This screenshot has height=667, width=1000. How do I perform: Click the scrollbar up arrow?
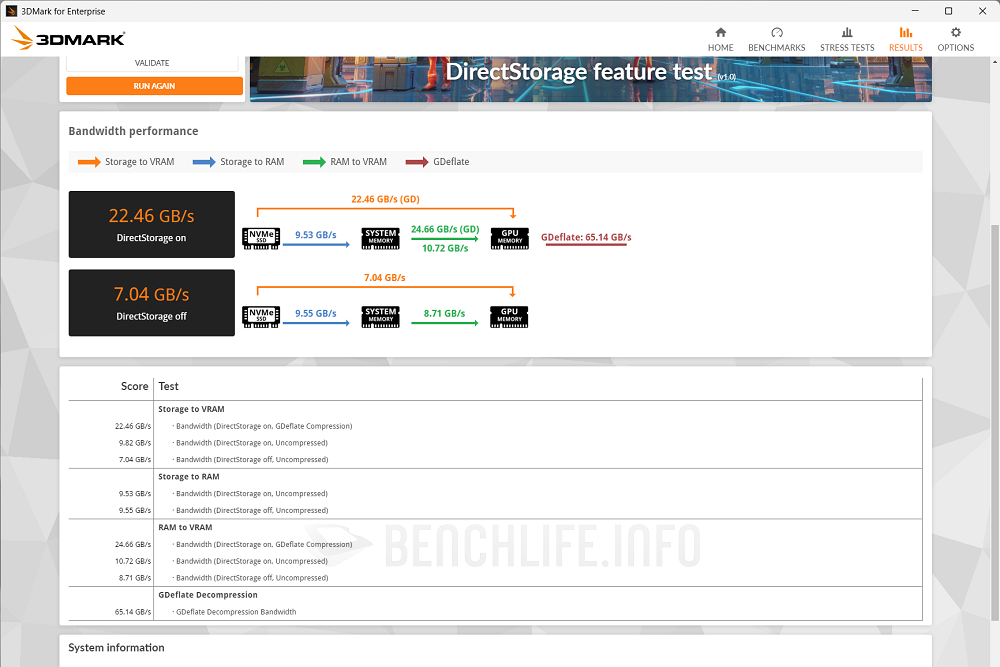[x=995, y=61]
